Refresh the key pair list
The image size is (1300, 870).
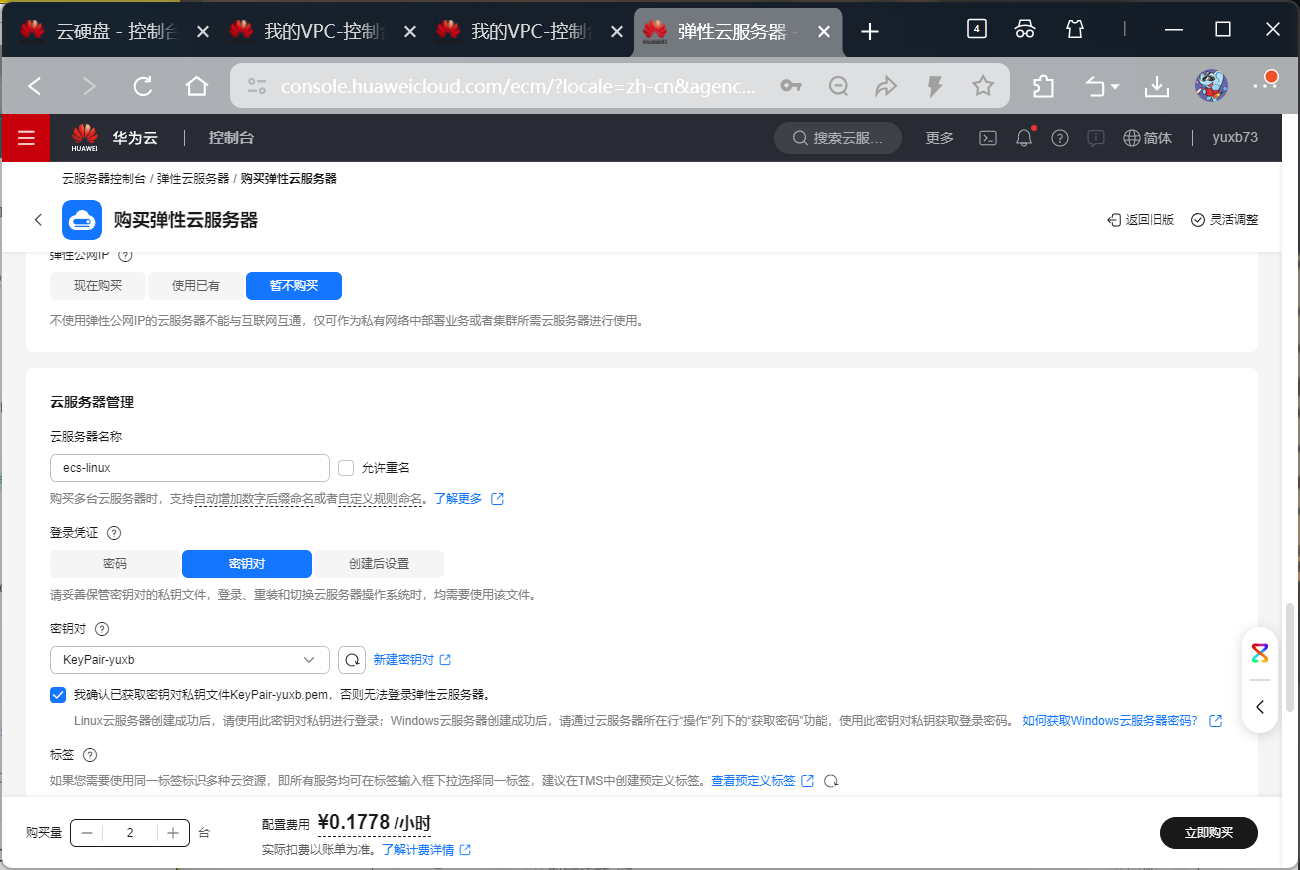(351, 660)
